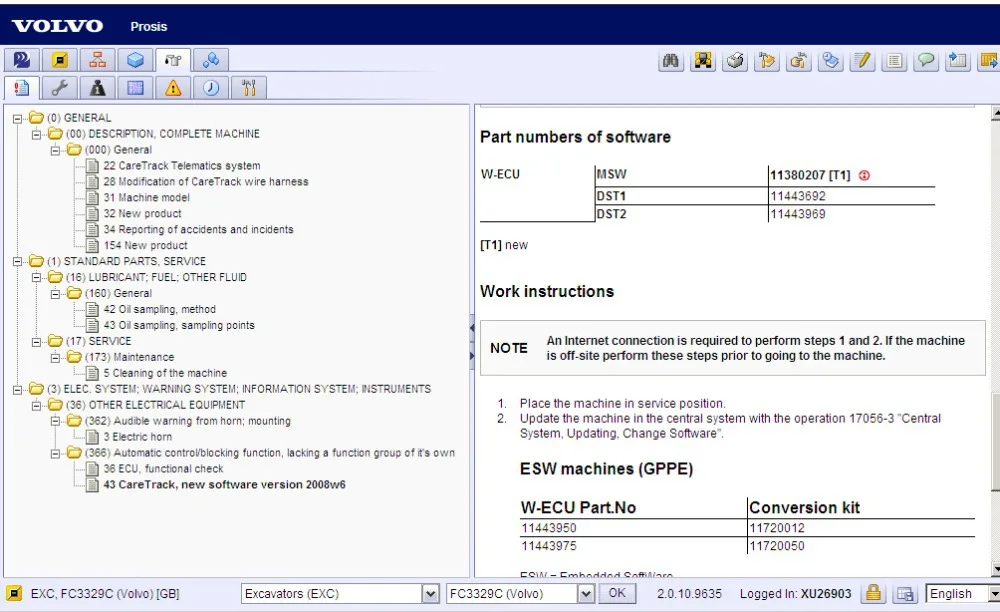Image resolution: width=1000 pixels, height=612 pixels.
Task: Open the warning triangle tab
Action: [x=173, y=88]
